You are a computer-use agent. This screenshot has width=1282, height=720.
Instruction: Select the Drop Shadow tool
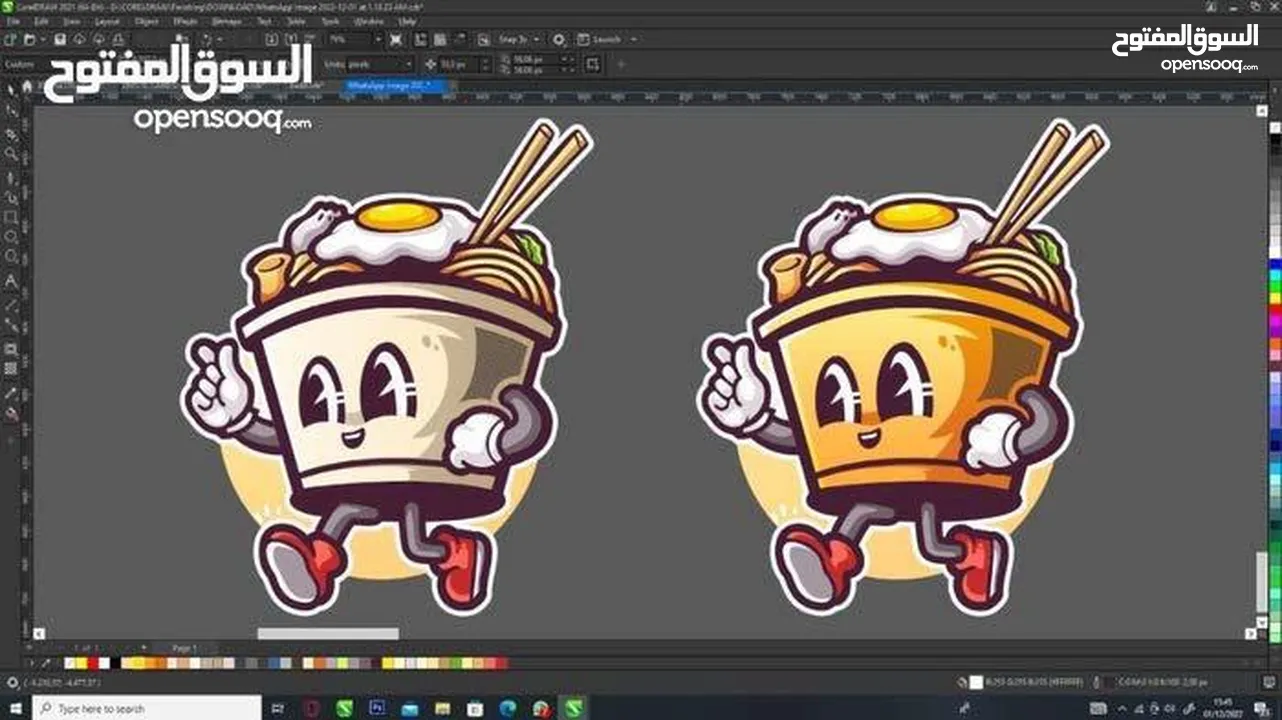11,348
